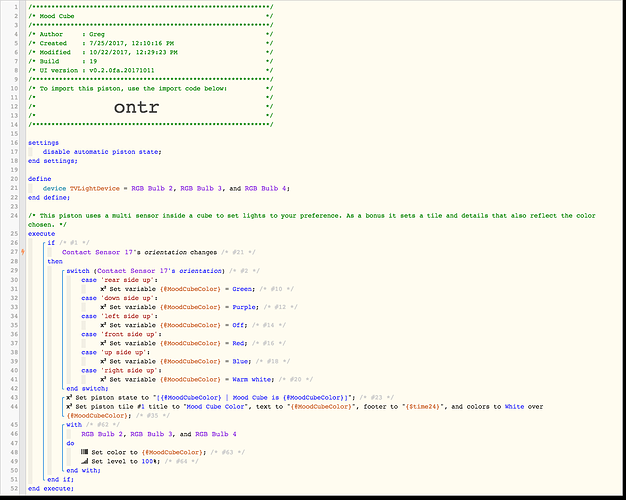Image resolution: width=626 pixels, height=500 pixels.
Task: Click the 'Purple' value
Action: 244,307
